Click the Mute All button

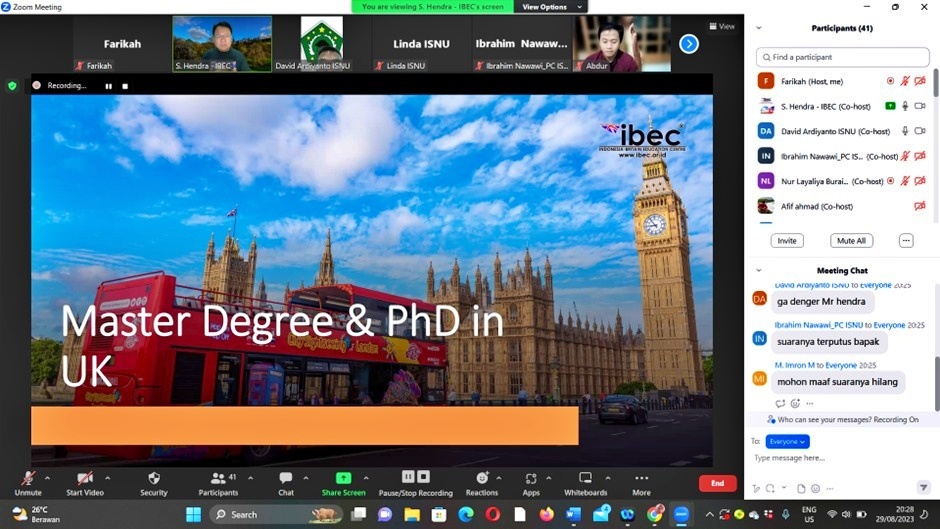[x=850, y=241]
